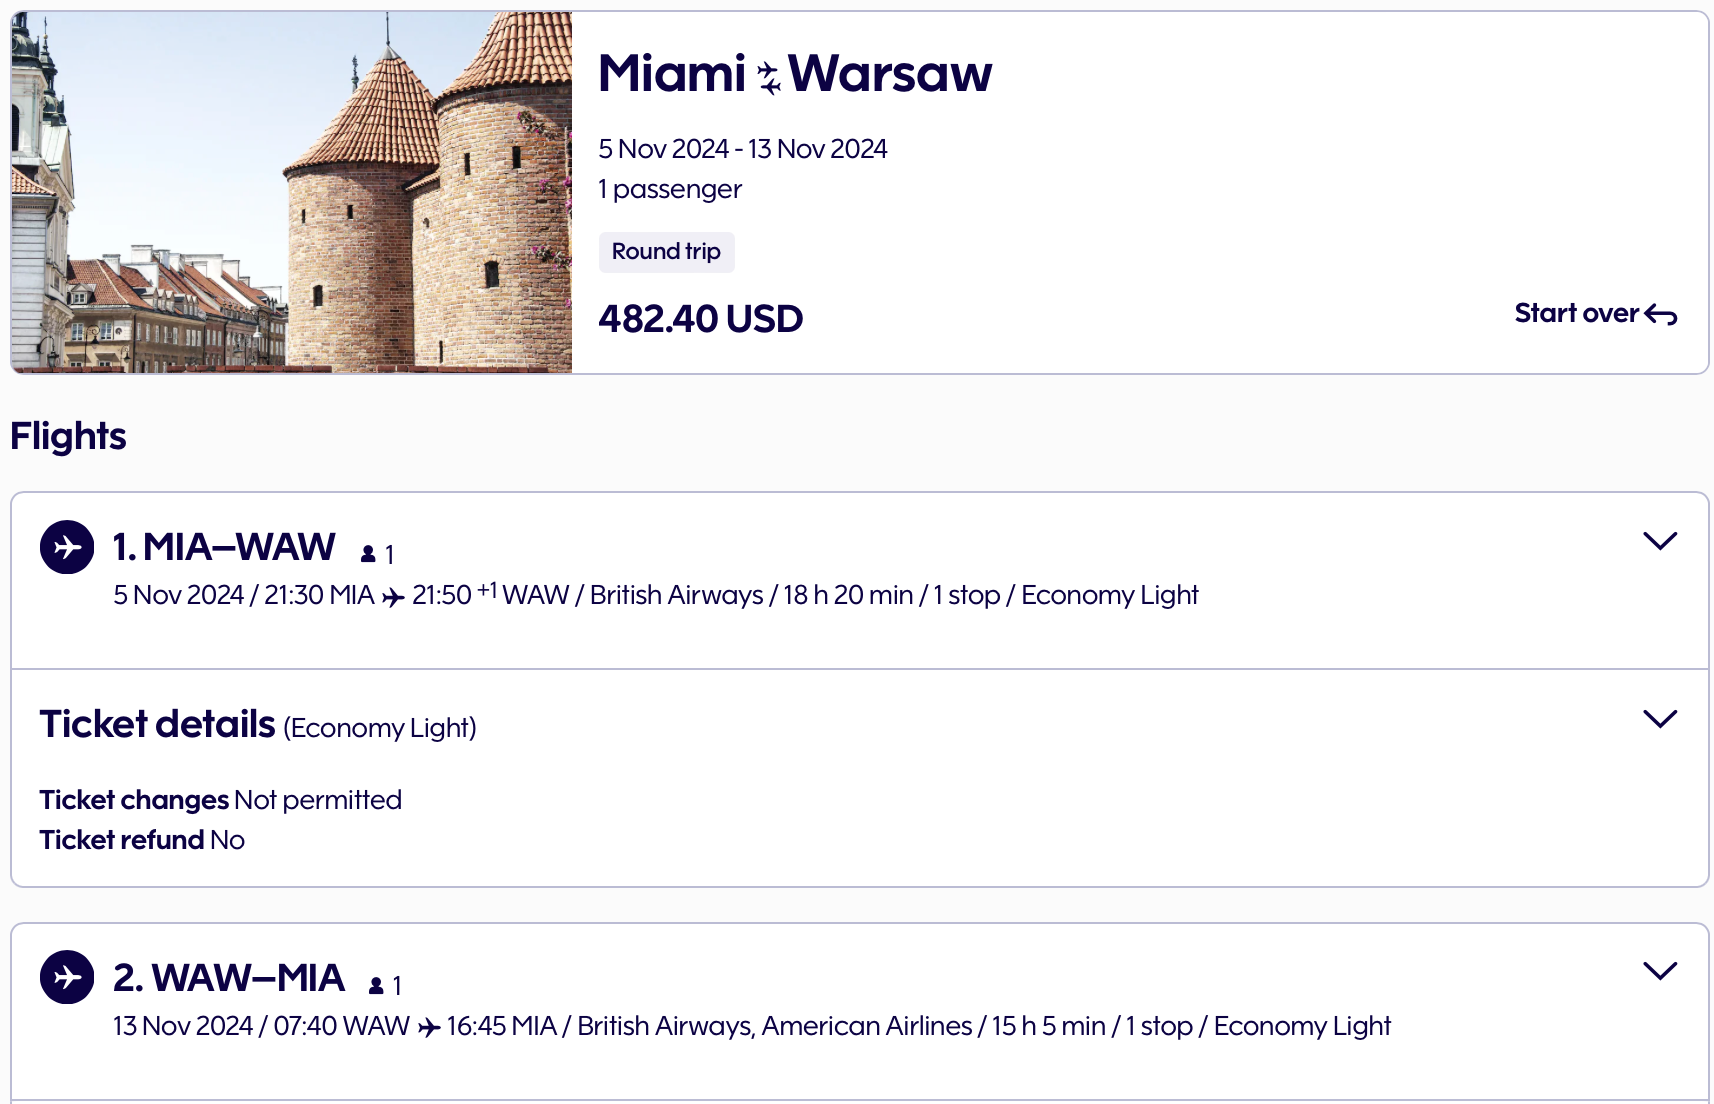This screenshot has height=1104, width=1714.
Task: Click the Miami Warsaw trip title
Action: (794, 74)
